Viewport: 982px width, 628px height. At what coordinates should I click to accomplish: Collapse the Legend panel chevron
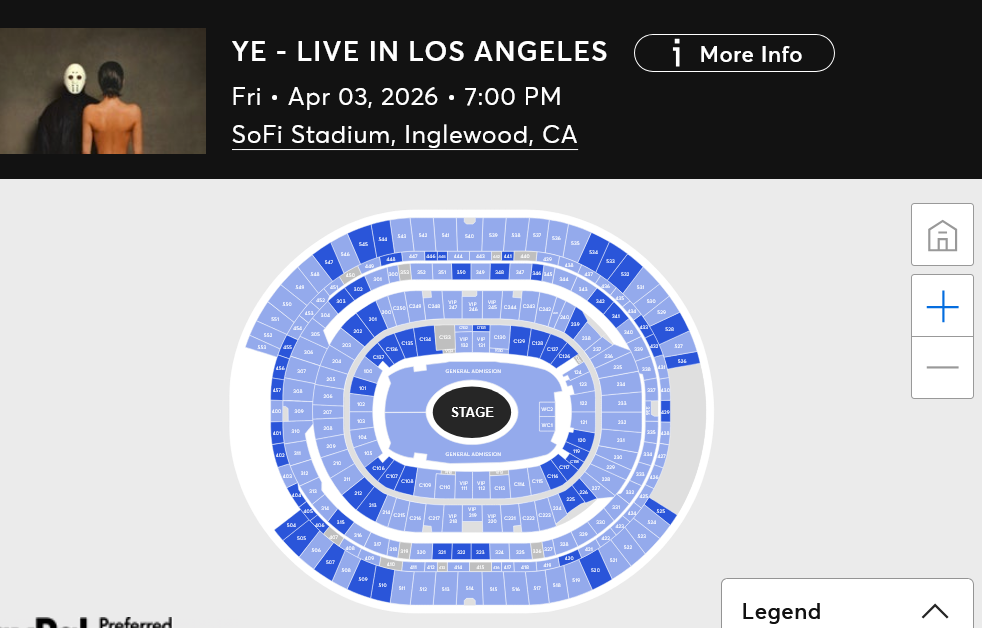pyautogui.click(x=934, y=611)
